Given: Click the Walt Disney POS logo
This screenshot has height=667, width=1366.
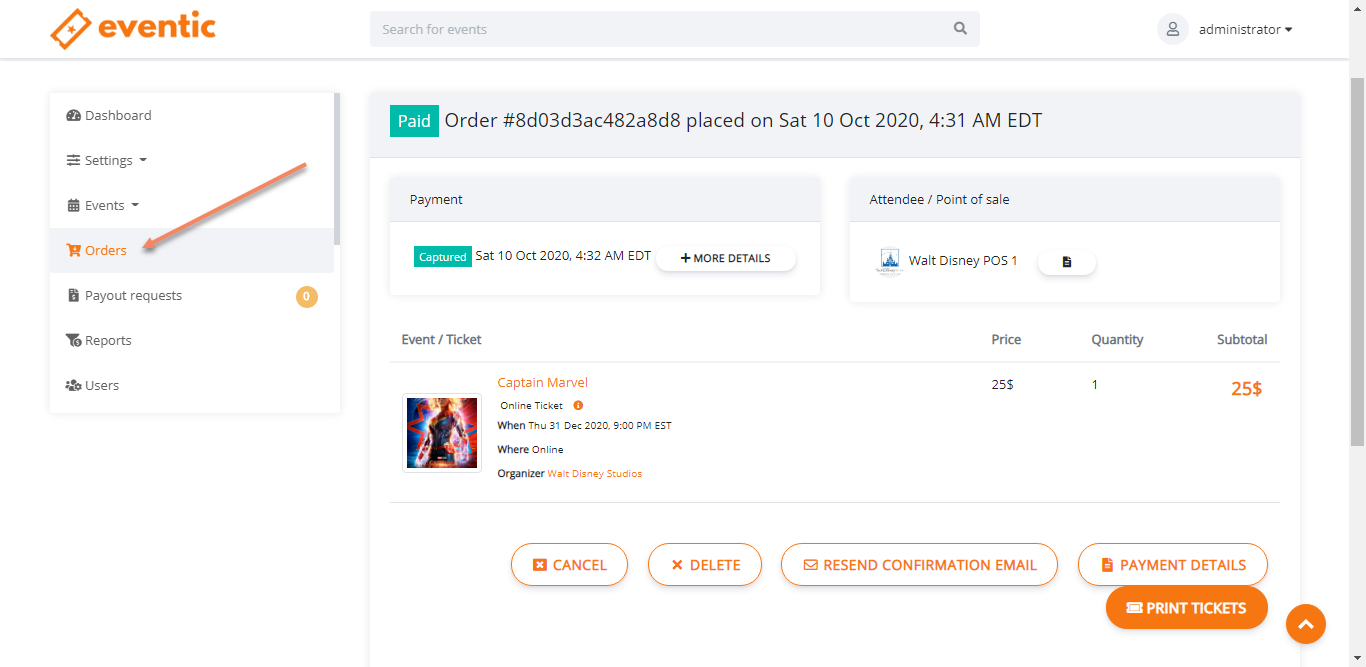Looking at the screenshot, I should click(888, 262).
